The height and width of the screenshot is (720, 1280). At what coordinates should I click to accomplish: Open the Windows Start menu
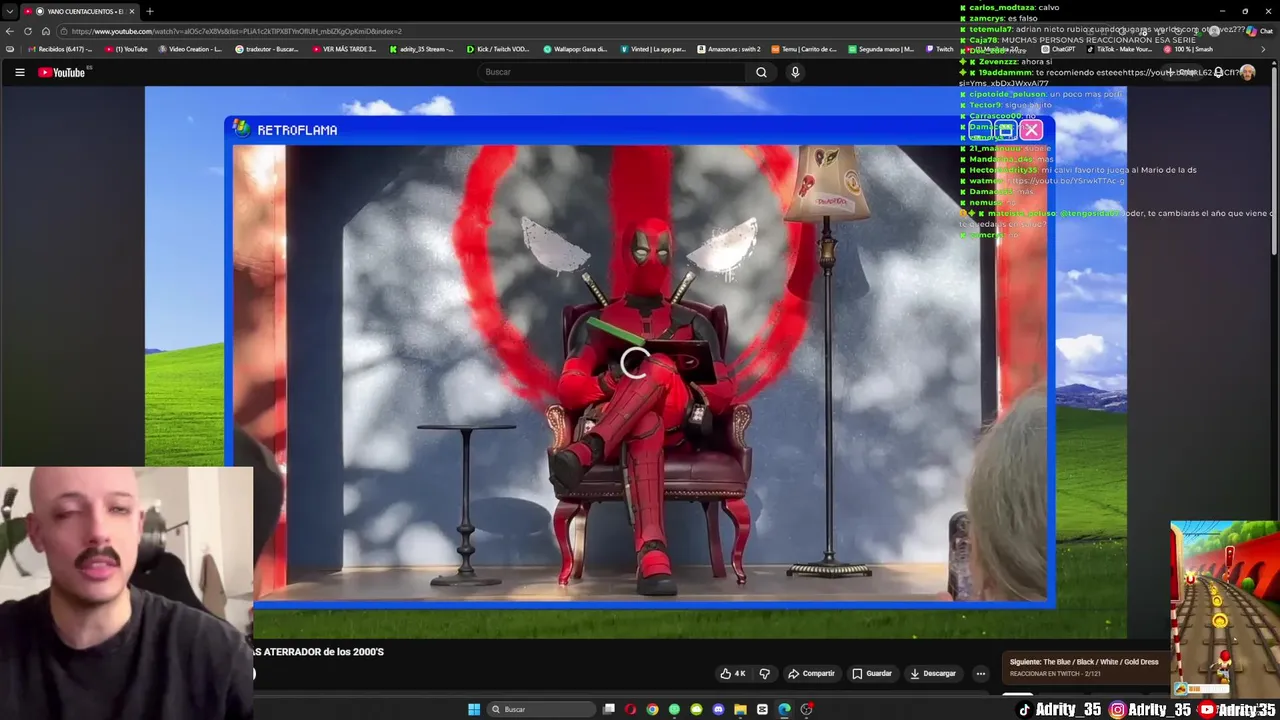(x=474, y=709)
